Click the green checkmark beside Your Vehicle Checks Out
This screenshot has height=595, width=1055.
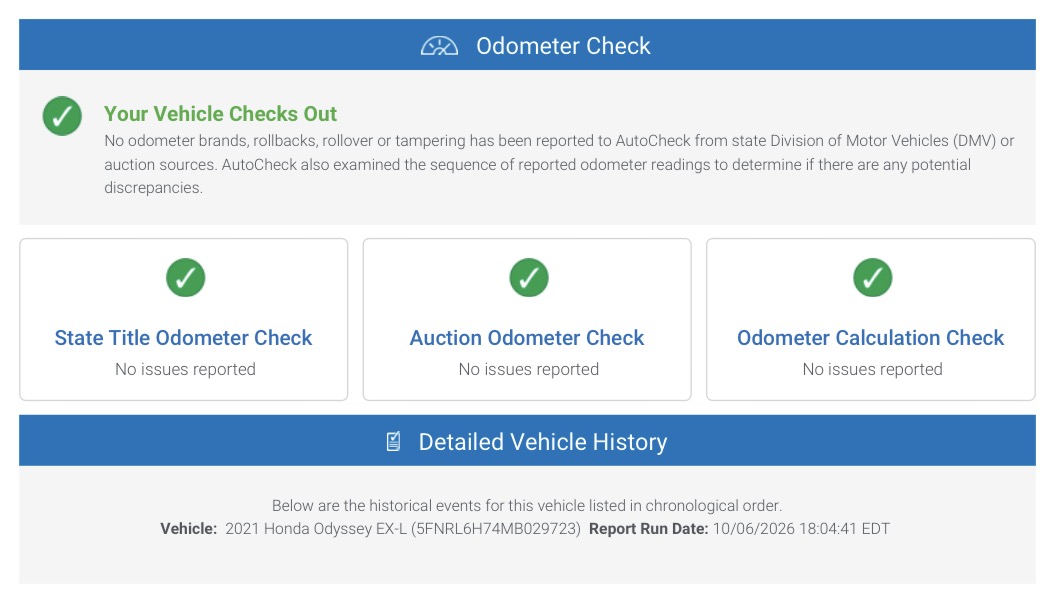[62, 116]
